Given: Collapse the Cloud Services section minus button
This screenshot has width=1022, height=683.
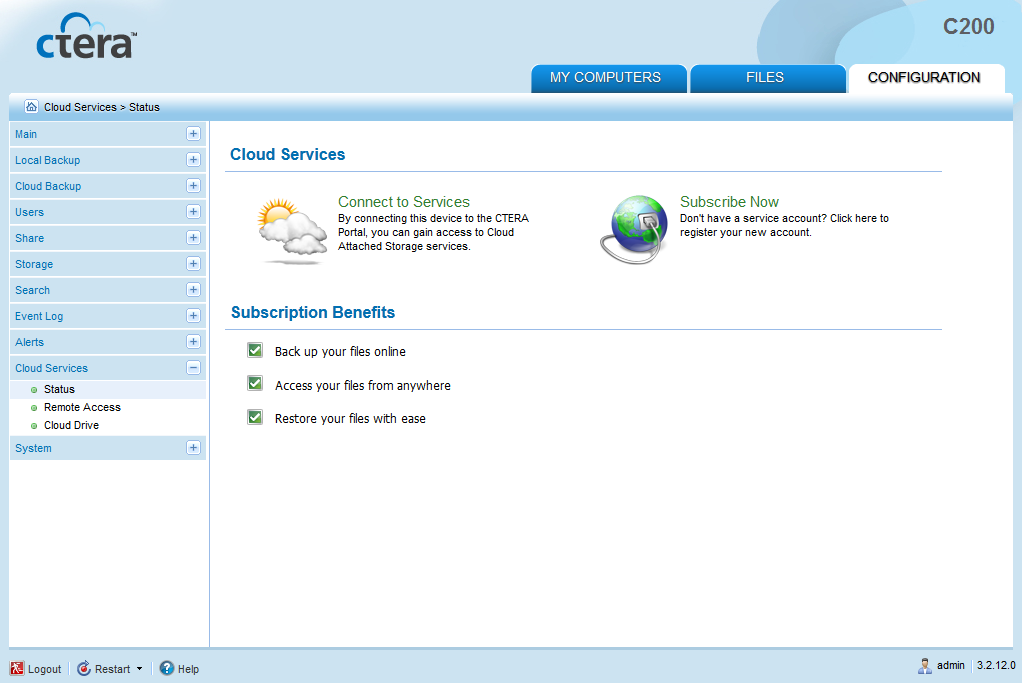Looking at the screenshot, I should pos(193,368).
